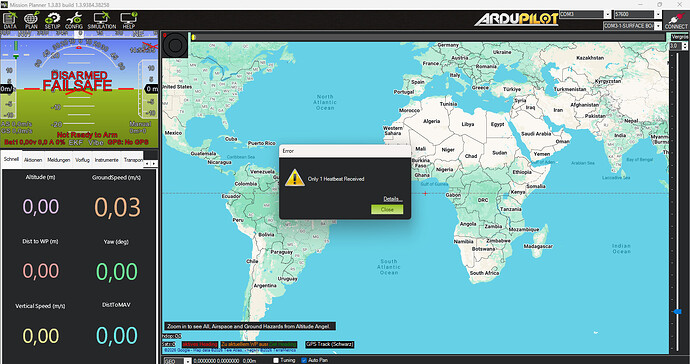690x364 pixels.
Task: Click the HUD compass heading strip
Action: point(79,34)
